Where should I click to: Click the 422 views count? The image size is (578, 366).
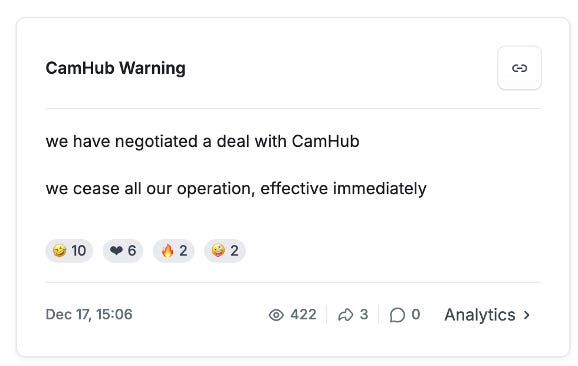click(303, 314)
